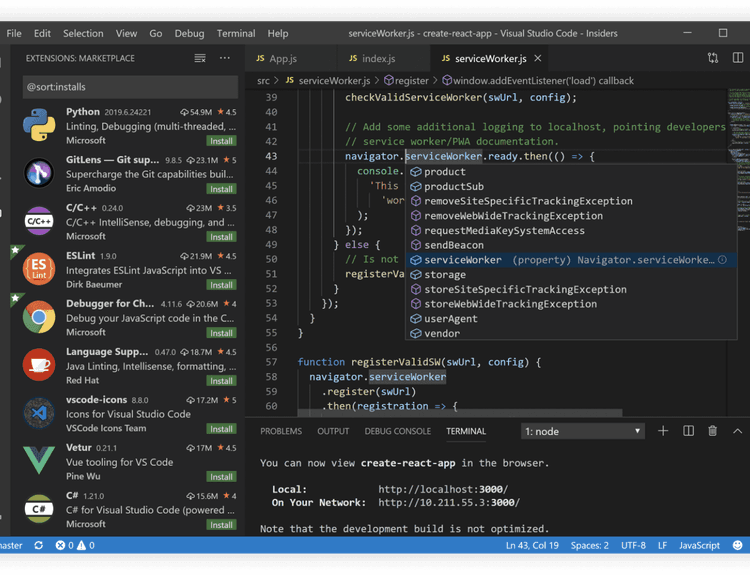This screenshot has height=575, width=750.
Task: Click the C/C++ extension icon
Action: point(39,221)
